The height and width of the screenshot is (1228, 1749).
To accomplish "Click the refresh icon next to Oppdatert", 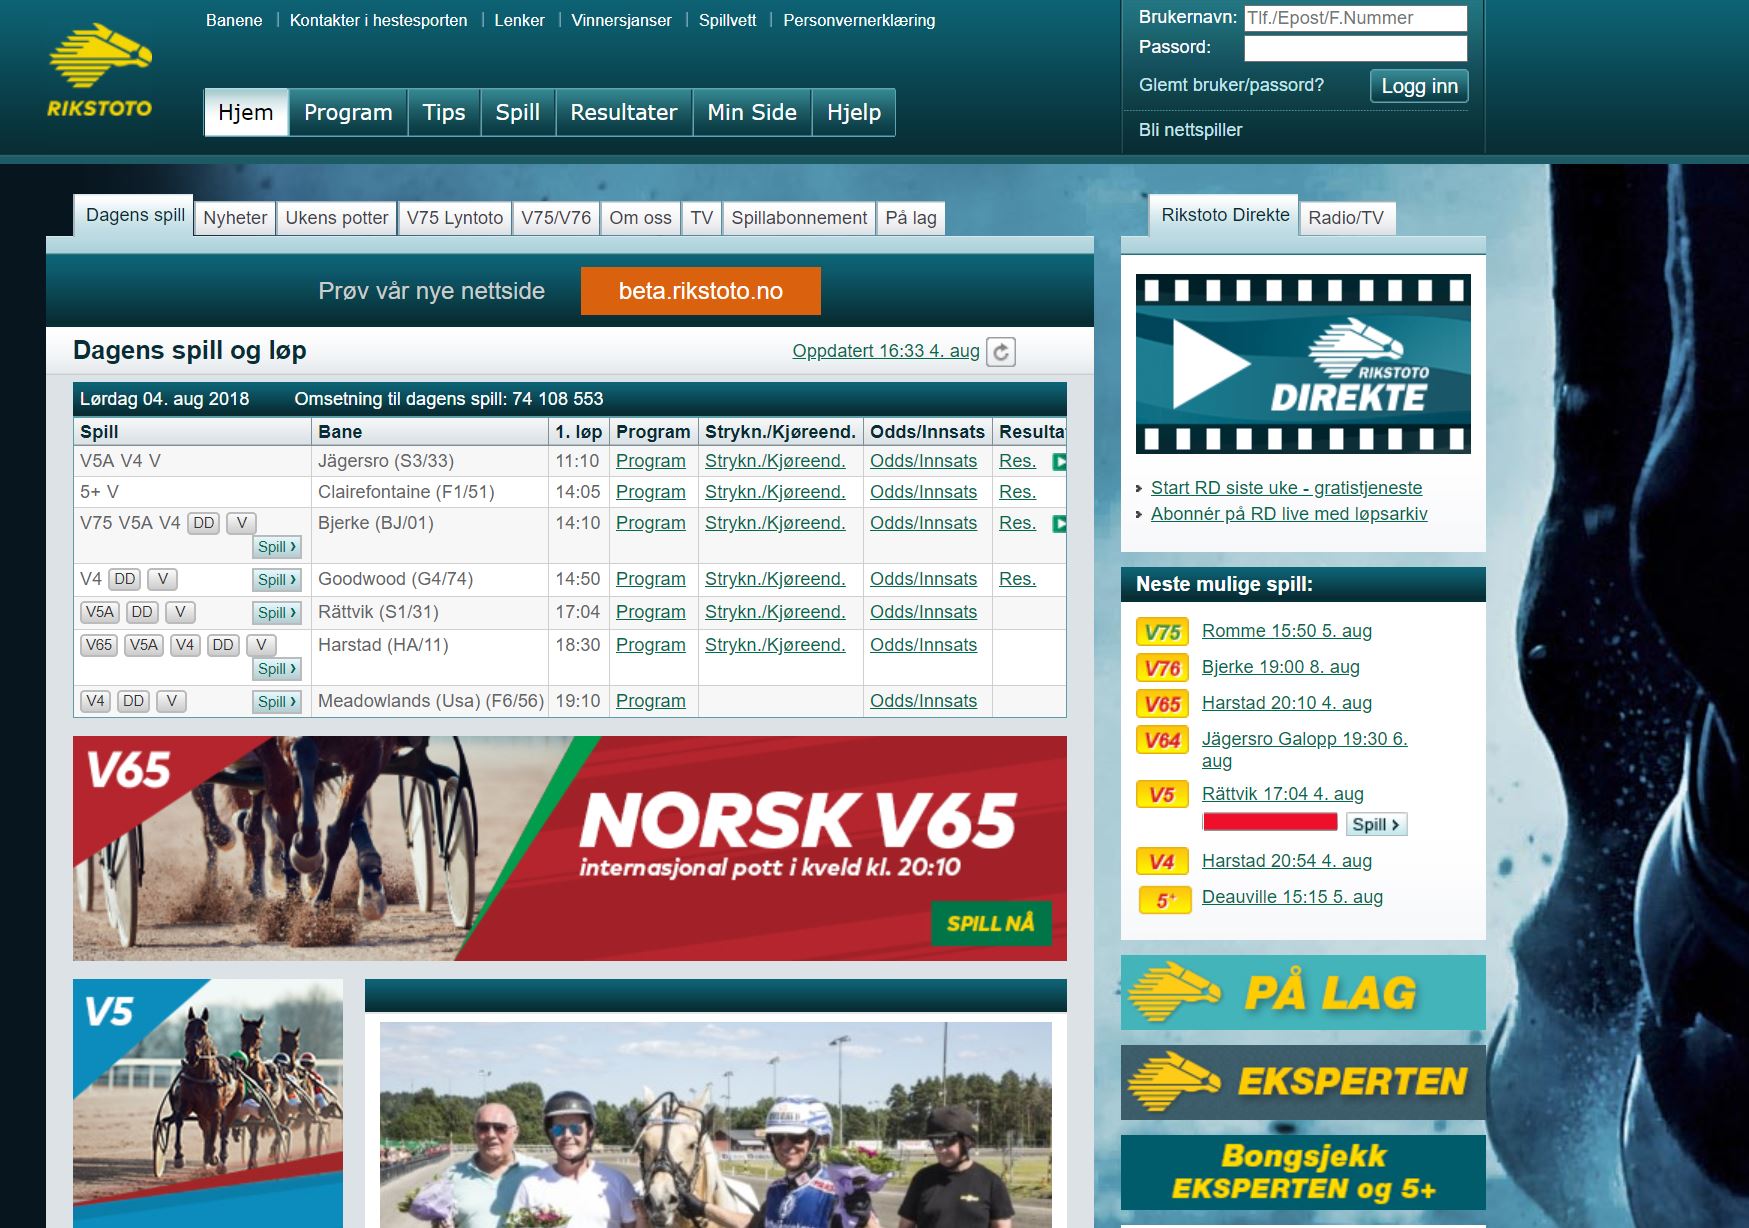I will pos(1001,352).
